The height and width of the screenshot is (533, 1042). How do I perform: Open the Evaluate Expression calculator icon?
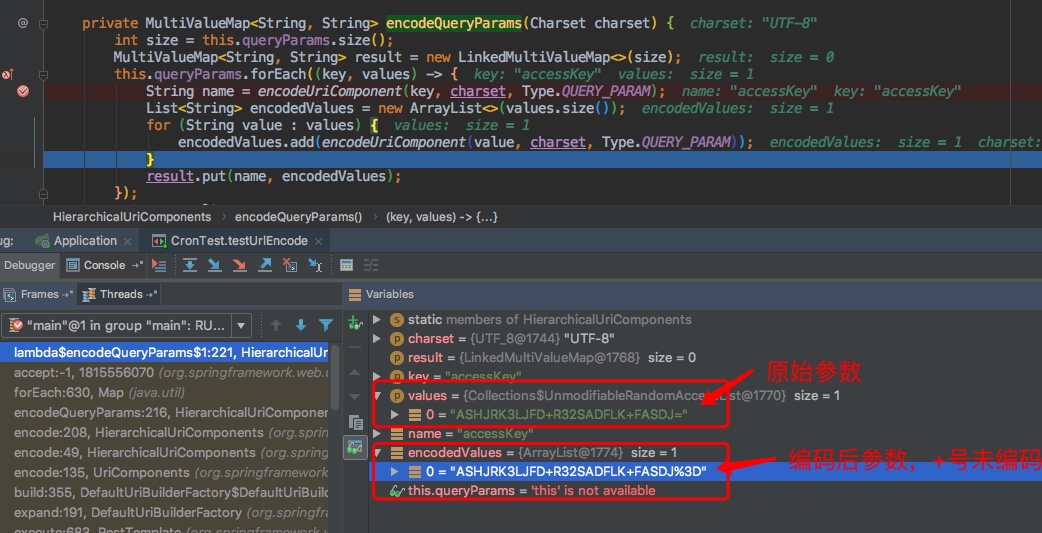pyautogui.click(x=346, y=265)
